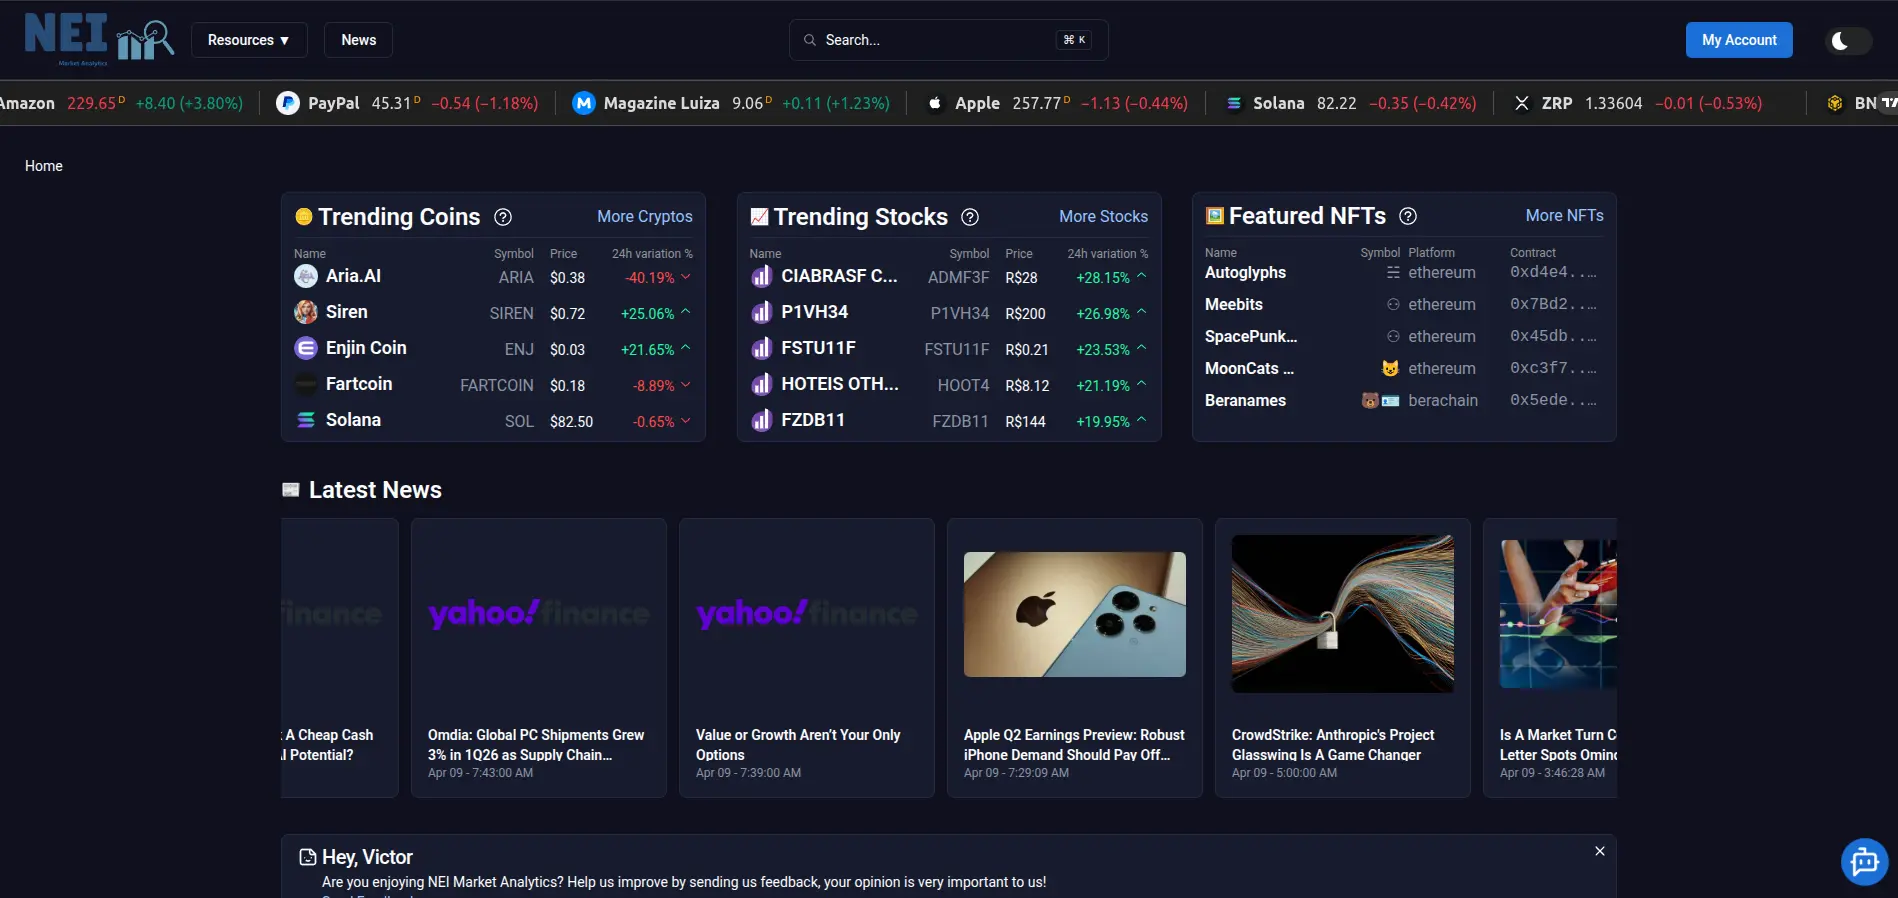Screen dimensions: 1898x898
Task: Select the Beranames berachain platform
Action: 1443,400
